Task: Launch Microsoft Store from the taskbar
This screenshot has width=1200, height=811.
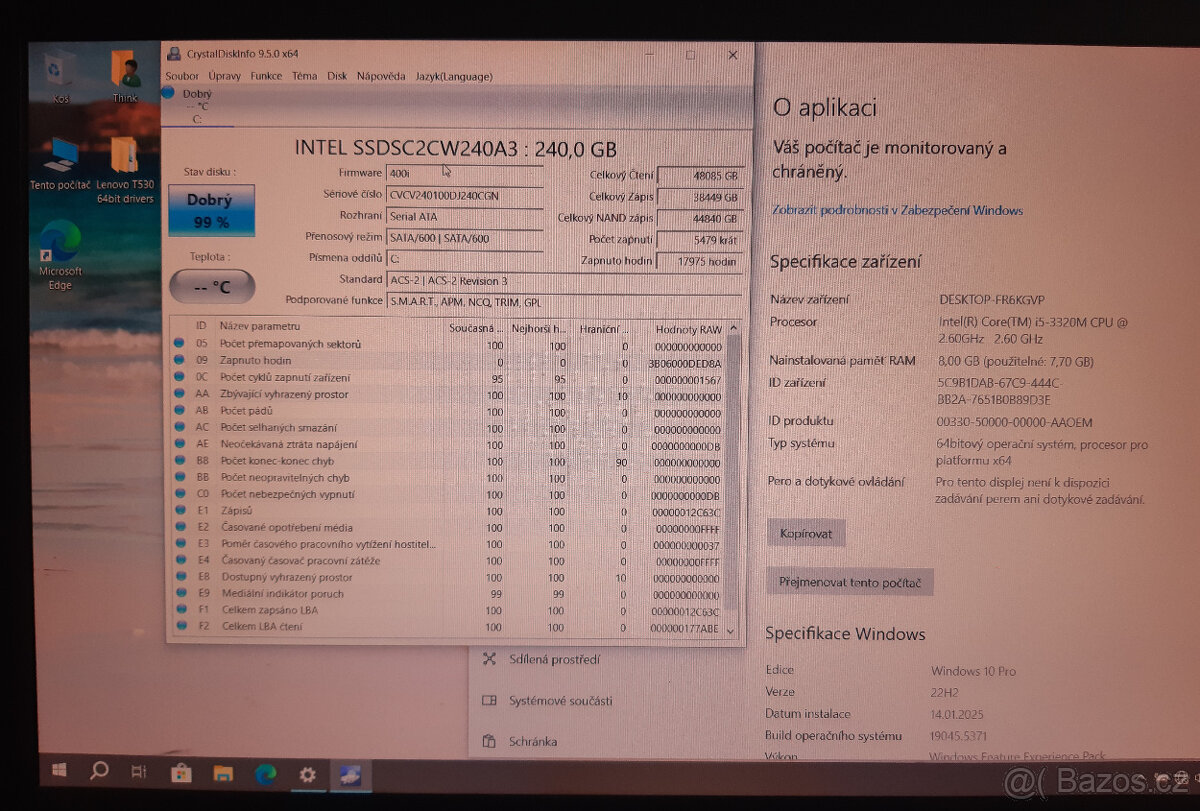Action: (181, 773)
